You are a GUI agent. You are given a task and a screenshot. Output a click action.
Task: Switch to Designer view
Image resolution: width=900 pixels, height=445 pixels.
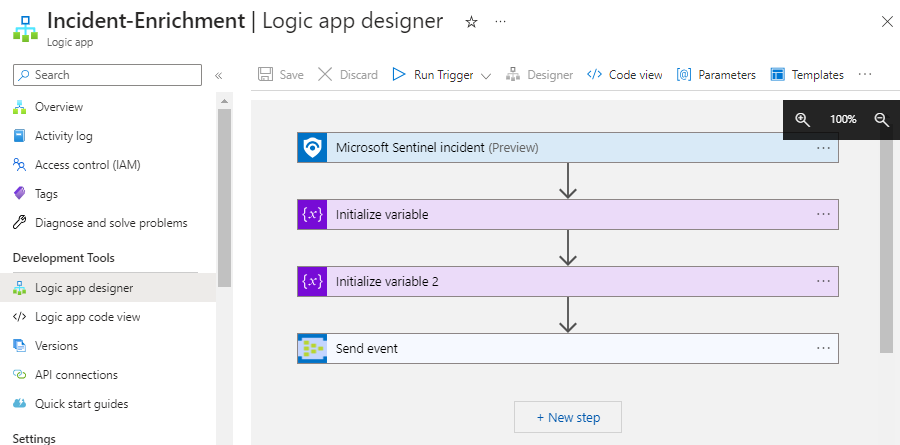click(x=539, y=75)
